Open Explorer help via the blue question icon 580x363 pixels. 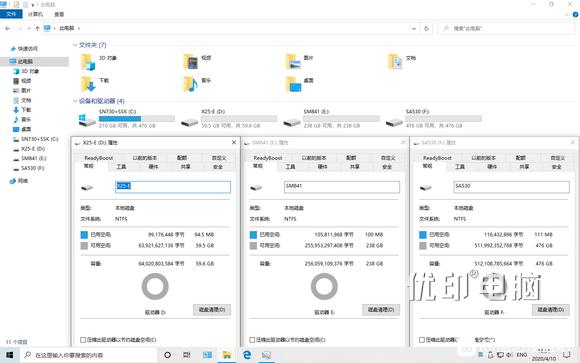(576, 14)
